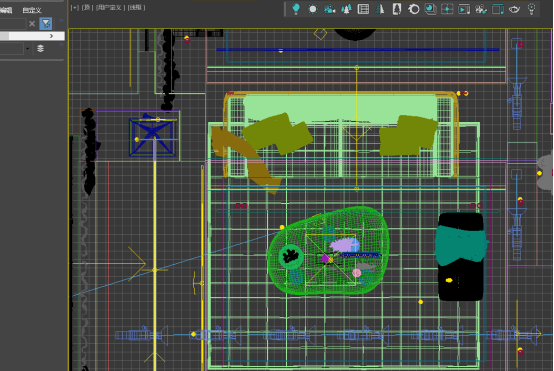Select the blue crossed box object
The height and width of the screenshot is (371, 554).
click(153, 136)
